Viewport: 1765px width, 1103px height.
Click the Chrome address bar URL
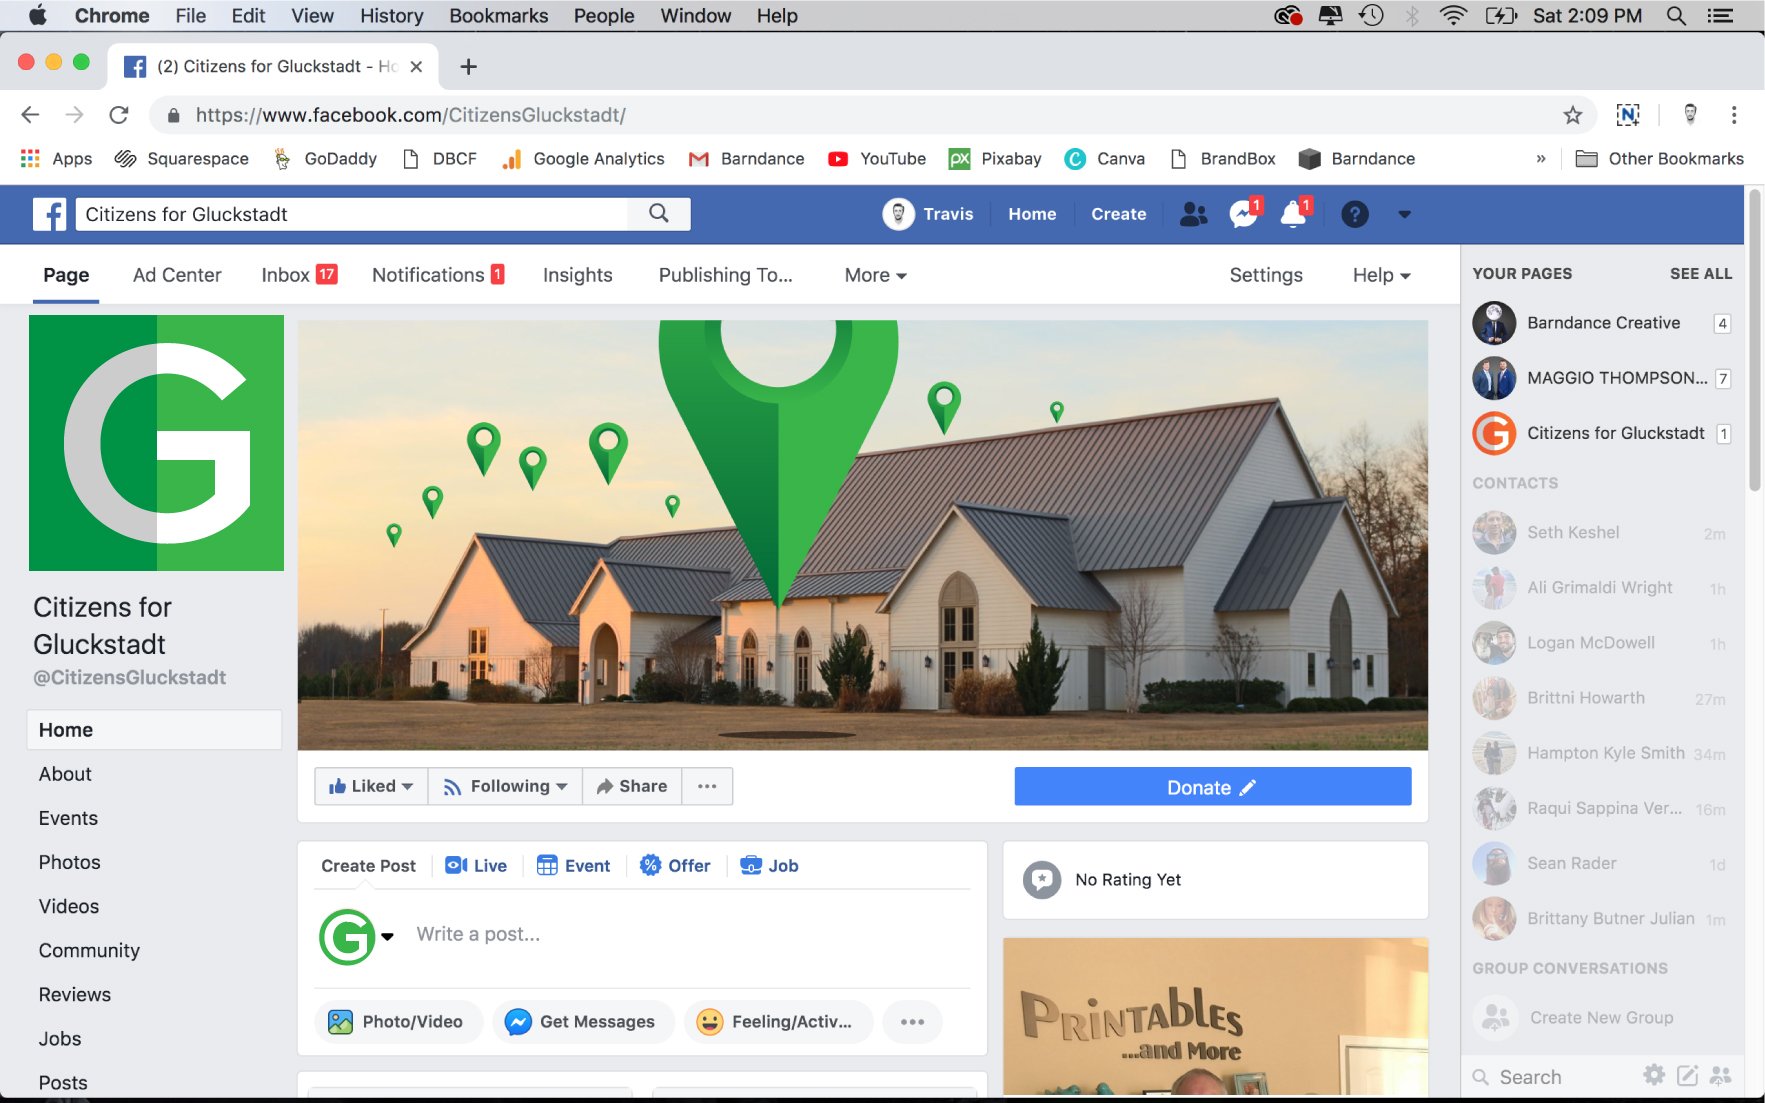click(x=410, y=115)
